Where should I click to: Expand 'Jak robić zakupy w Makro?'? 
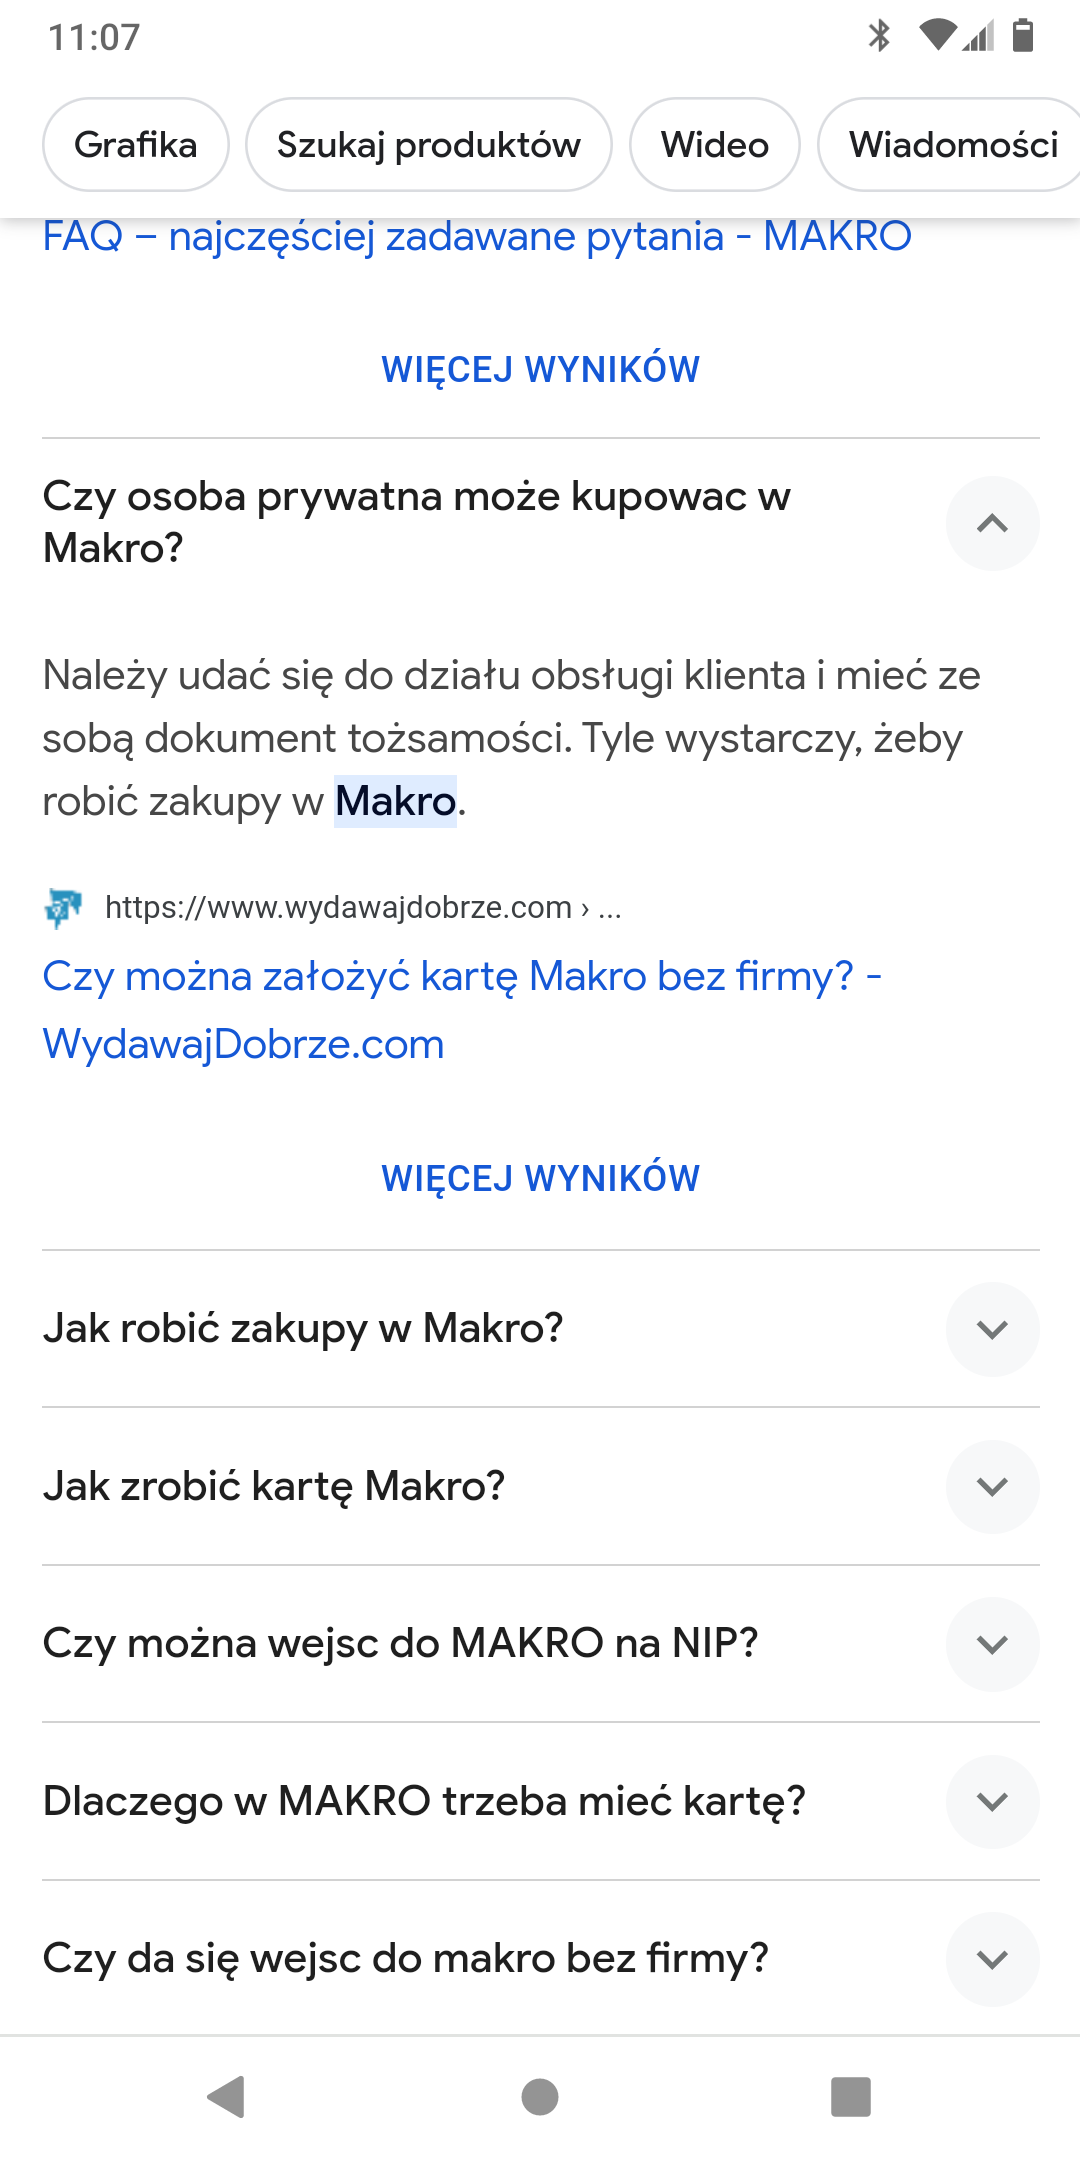pyautogui.click(x=992, y=1329)
